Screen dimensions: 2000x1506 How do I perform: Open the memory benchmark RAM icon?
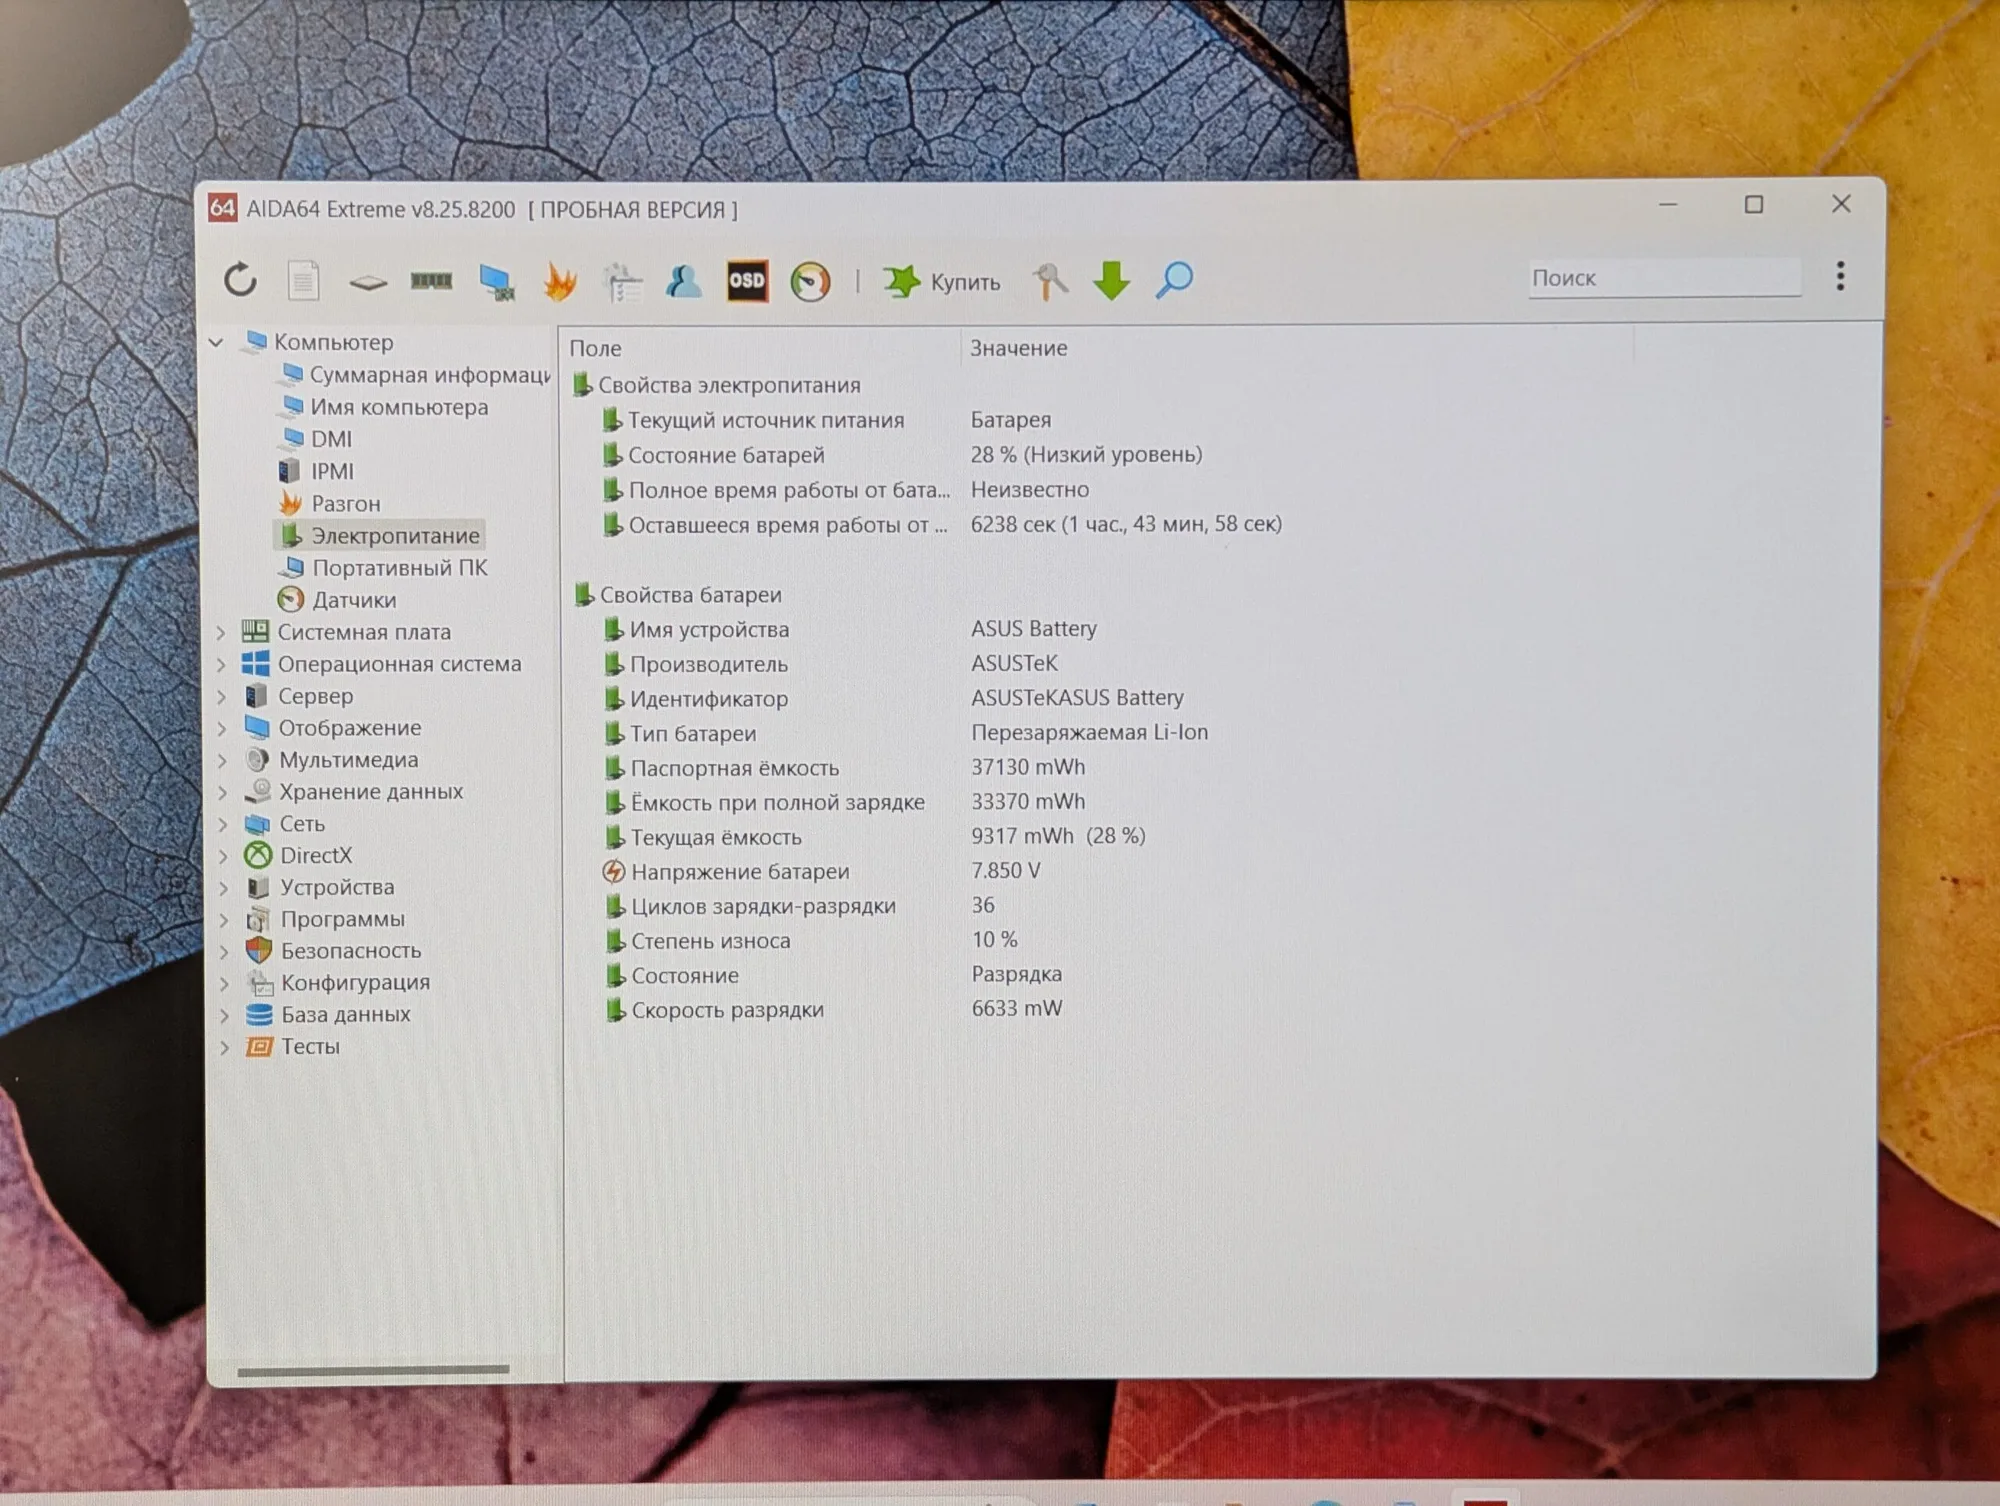[x=431, y=281]
